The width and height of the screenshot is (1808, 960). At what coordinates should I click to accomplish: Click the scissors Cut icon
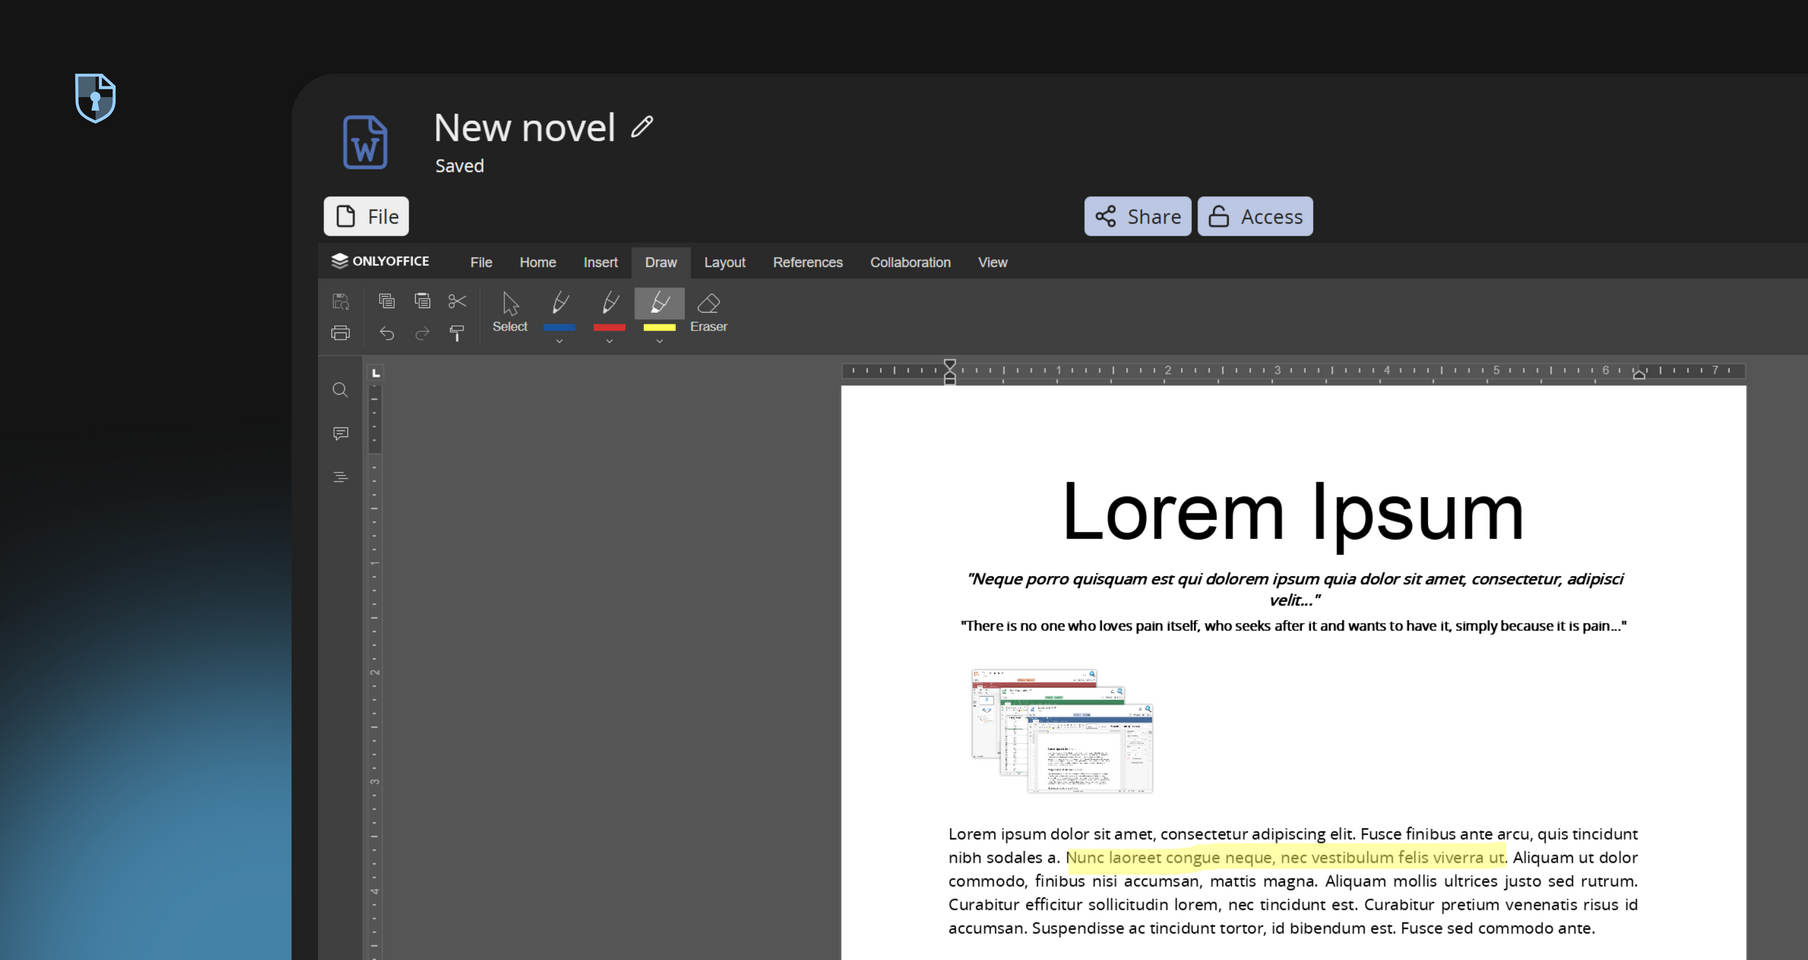click(457, 301)
